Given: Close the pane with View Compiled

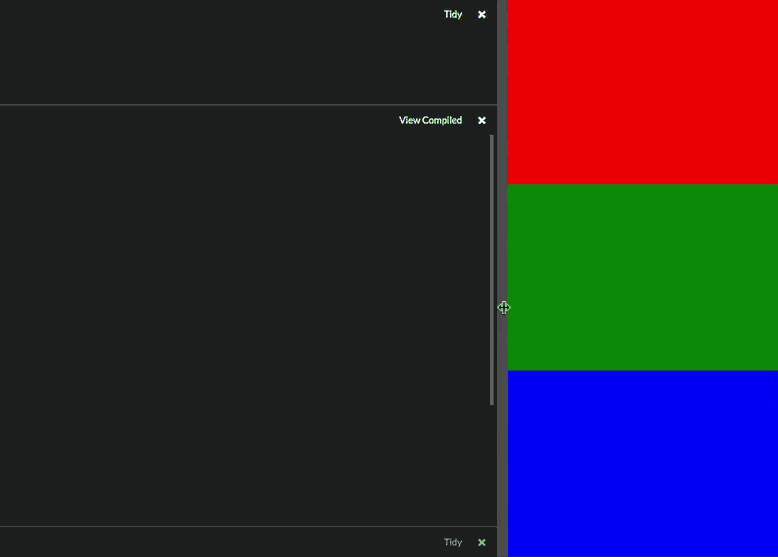Looking at the screenshot, I should (482, 120).
